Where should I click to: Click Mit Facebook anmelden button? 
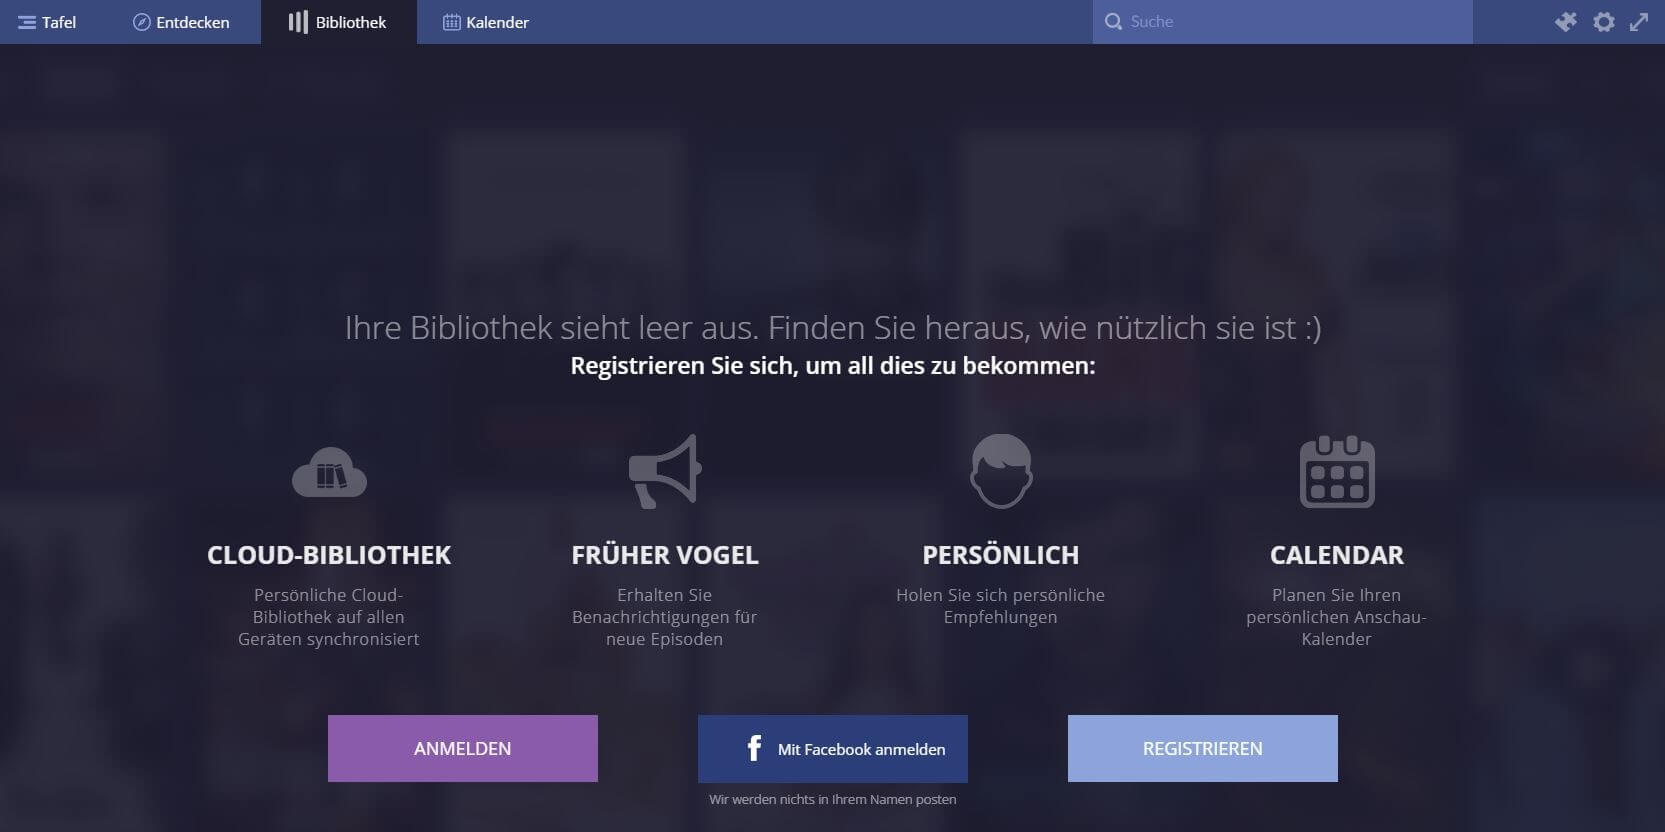(833, 748)
